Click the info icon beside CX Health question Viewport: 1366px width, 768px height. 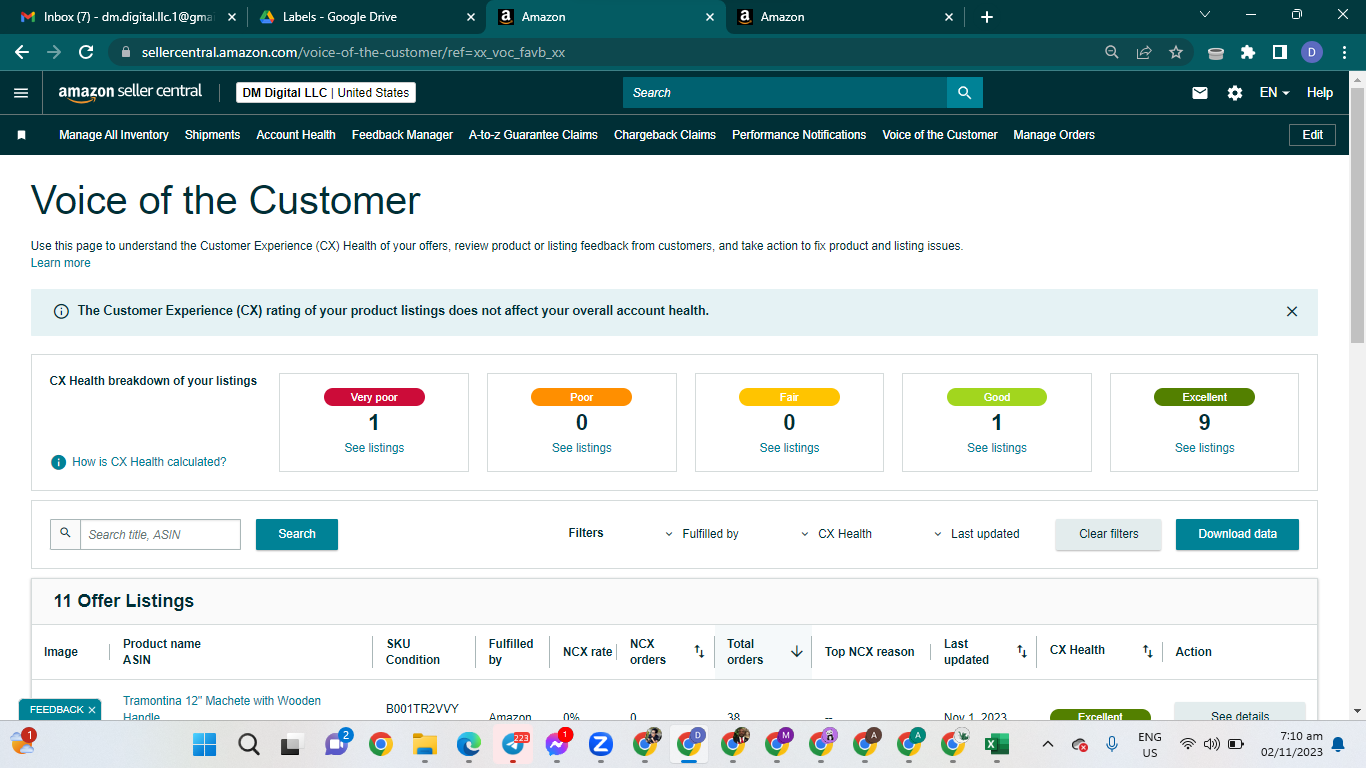(x=59, y=462)
